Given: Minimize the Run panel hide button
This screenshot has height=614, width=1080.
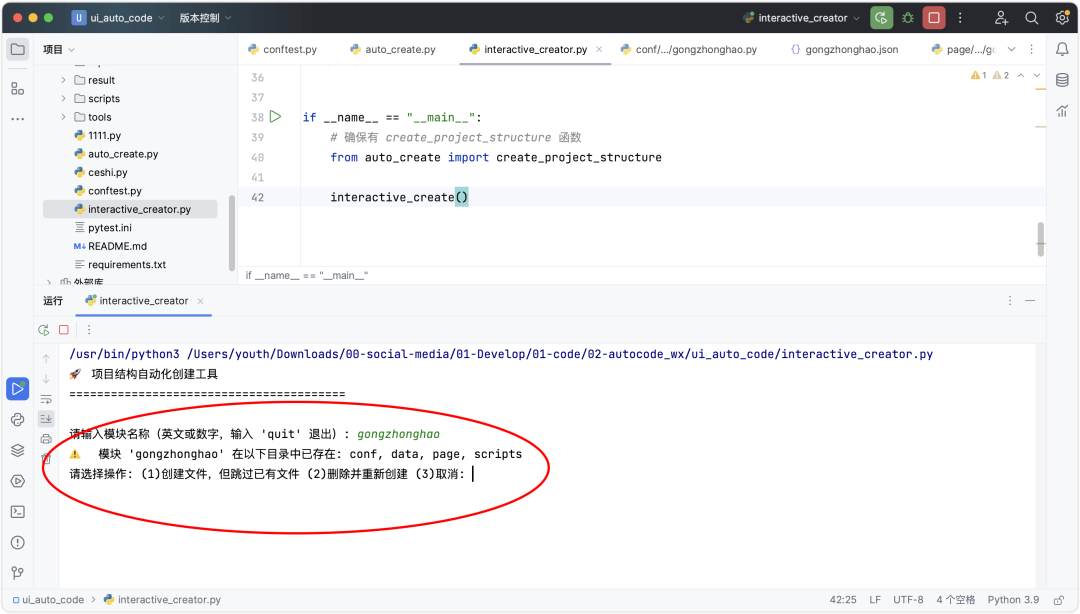Looking at the screenshot, I should [1030, 301].
